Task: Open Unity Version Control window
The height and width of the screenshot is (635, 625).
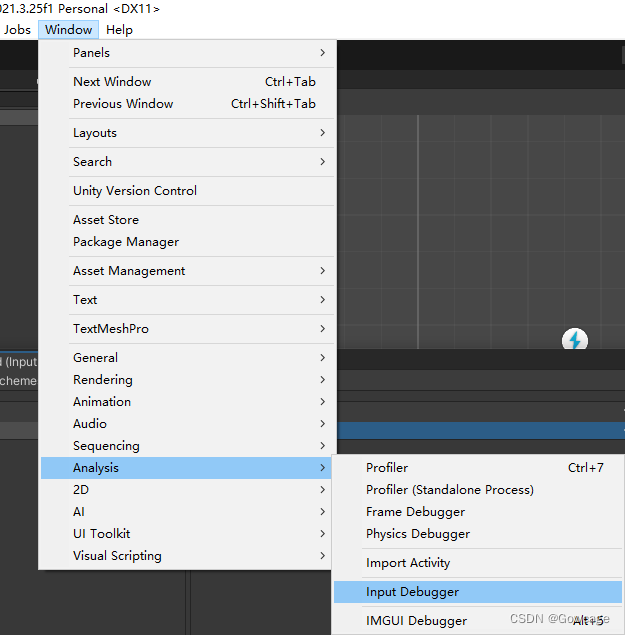Action: coord(188,191)
